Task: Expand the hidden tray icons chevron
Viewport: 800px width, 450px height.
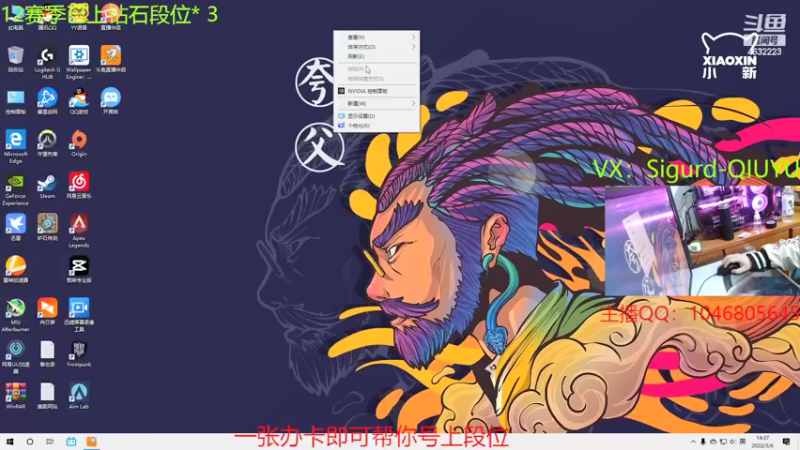Action: pos(693,442)
